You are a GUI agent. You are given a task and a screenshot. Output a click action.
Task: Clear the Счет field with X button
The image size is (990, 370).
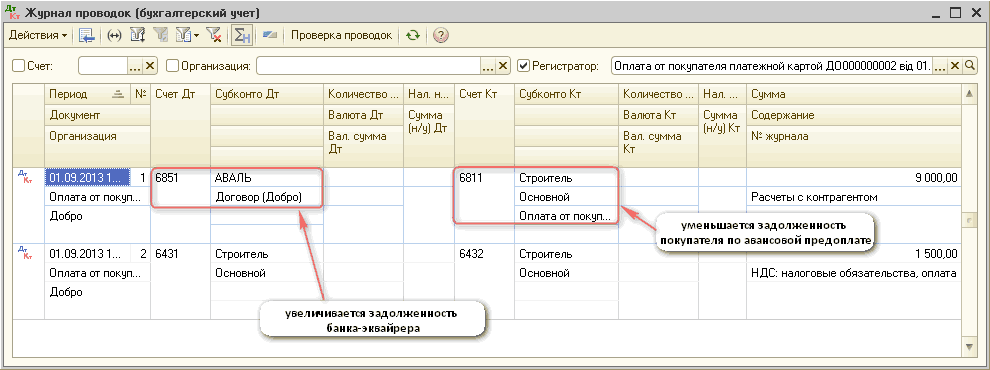[150, 66]
